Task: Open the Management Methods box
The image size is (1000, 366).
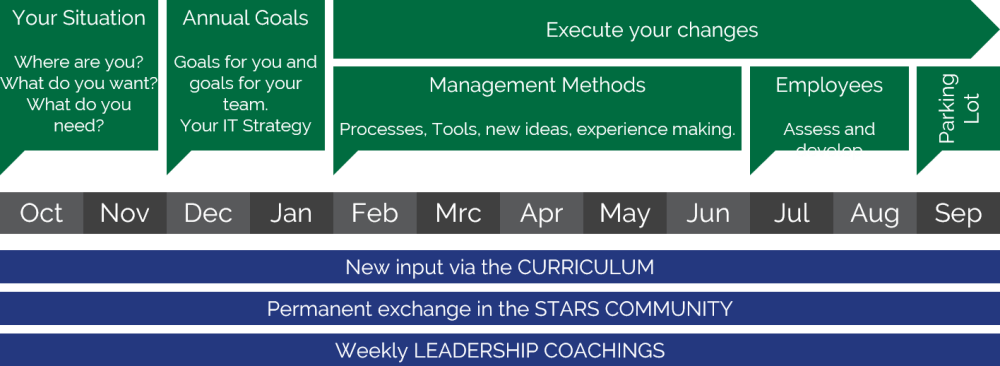Action: point(537,108)
